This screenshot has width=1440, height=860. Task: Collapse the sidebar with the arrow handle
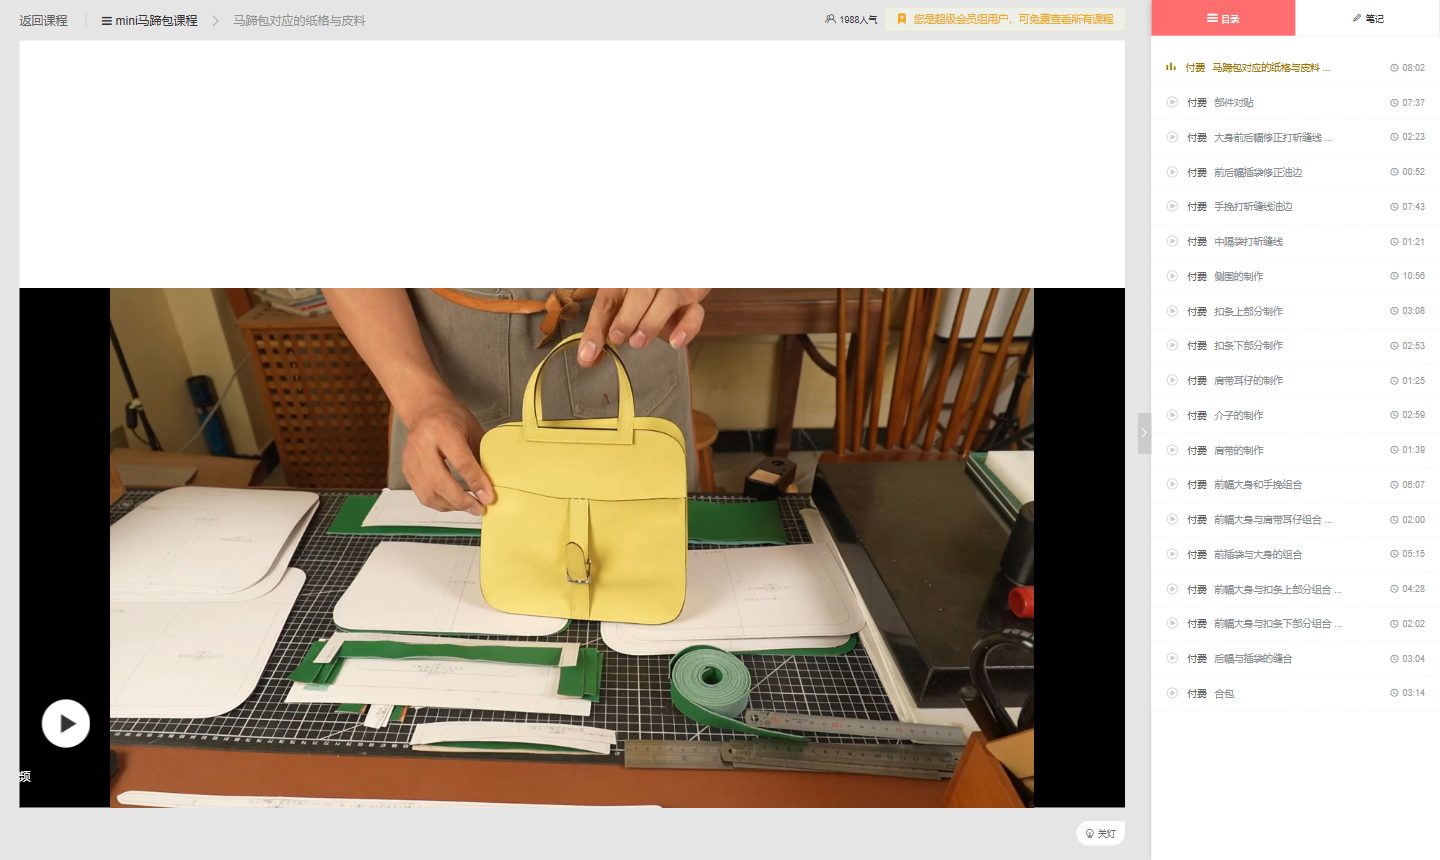coord(1144,433)
